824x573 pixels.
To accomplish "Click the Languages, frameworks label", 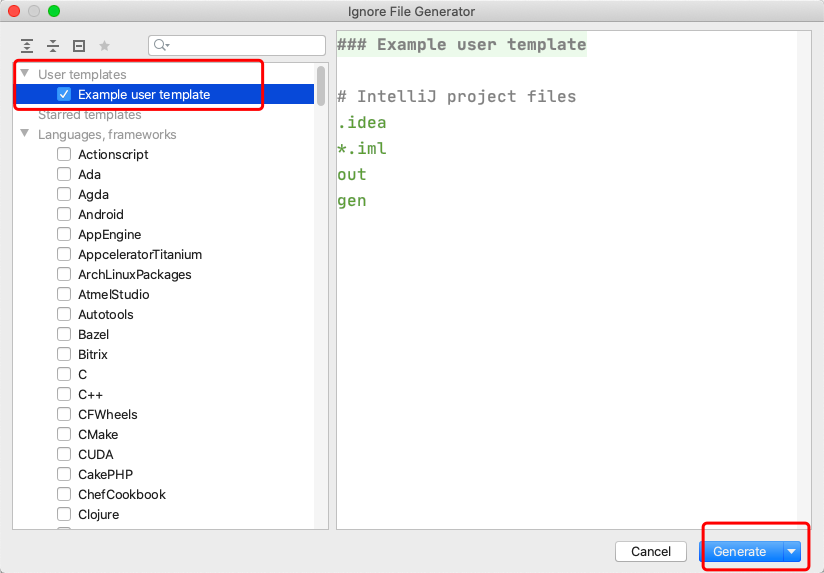I will (x=107, y=135).
